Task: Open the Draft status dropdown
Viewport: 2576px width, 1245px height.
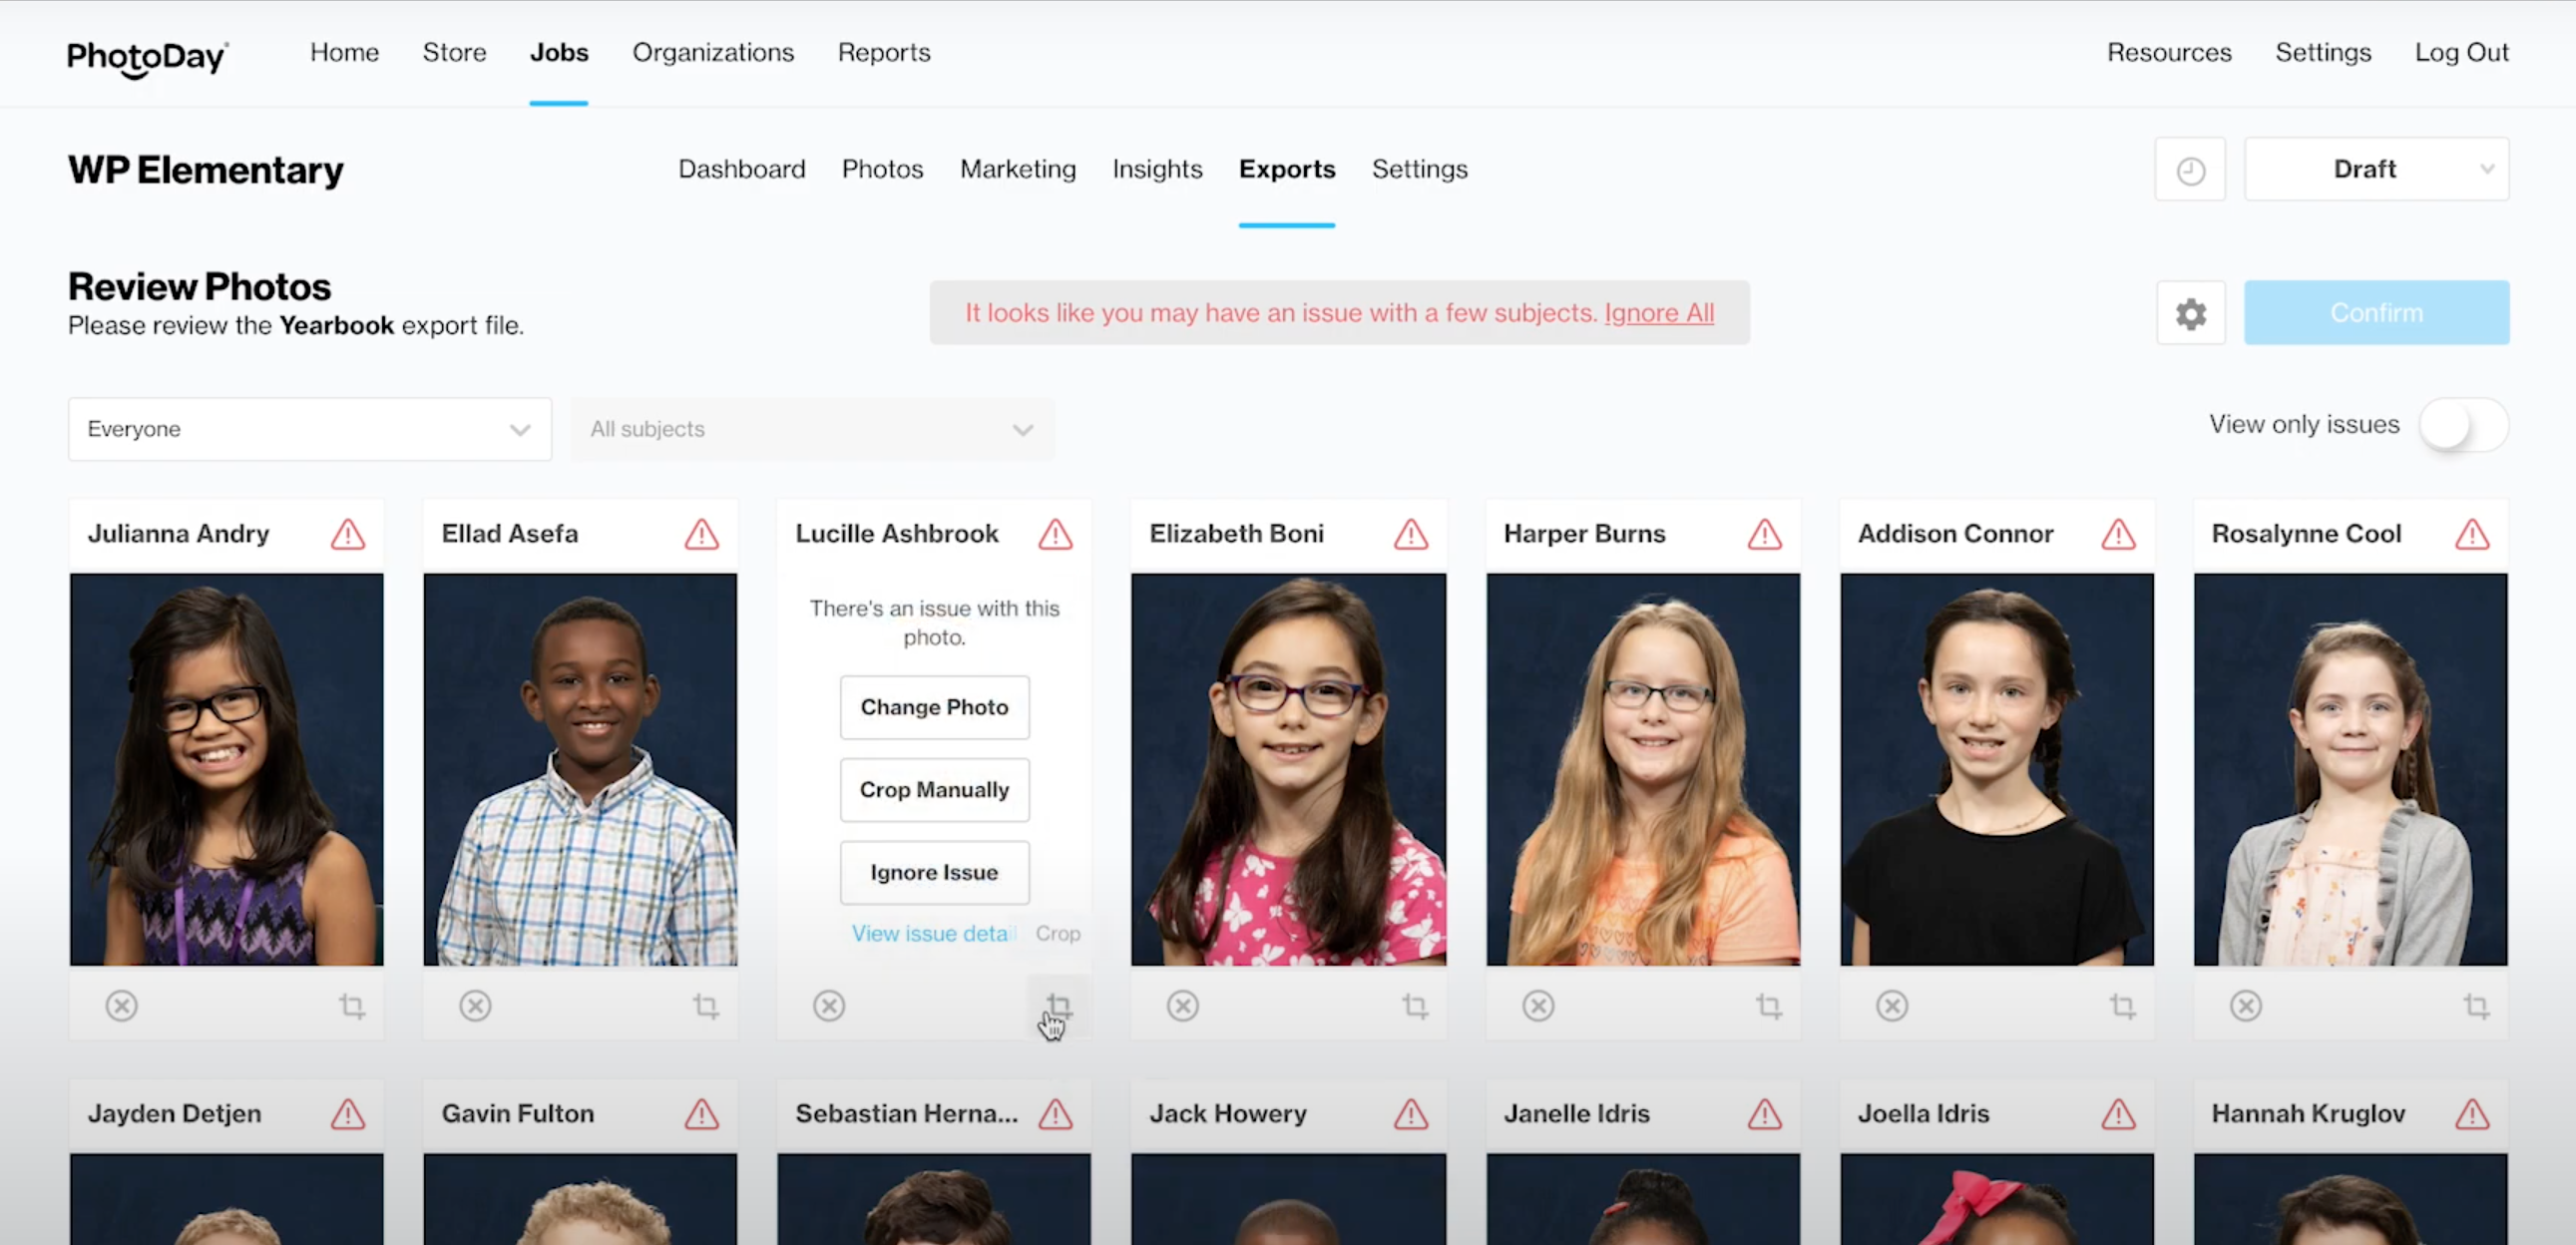Action: [2376, 170]
